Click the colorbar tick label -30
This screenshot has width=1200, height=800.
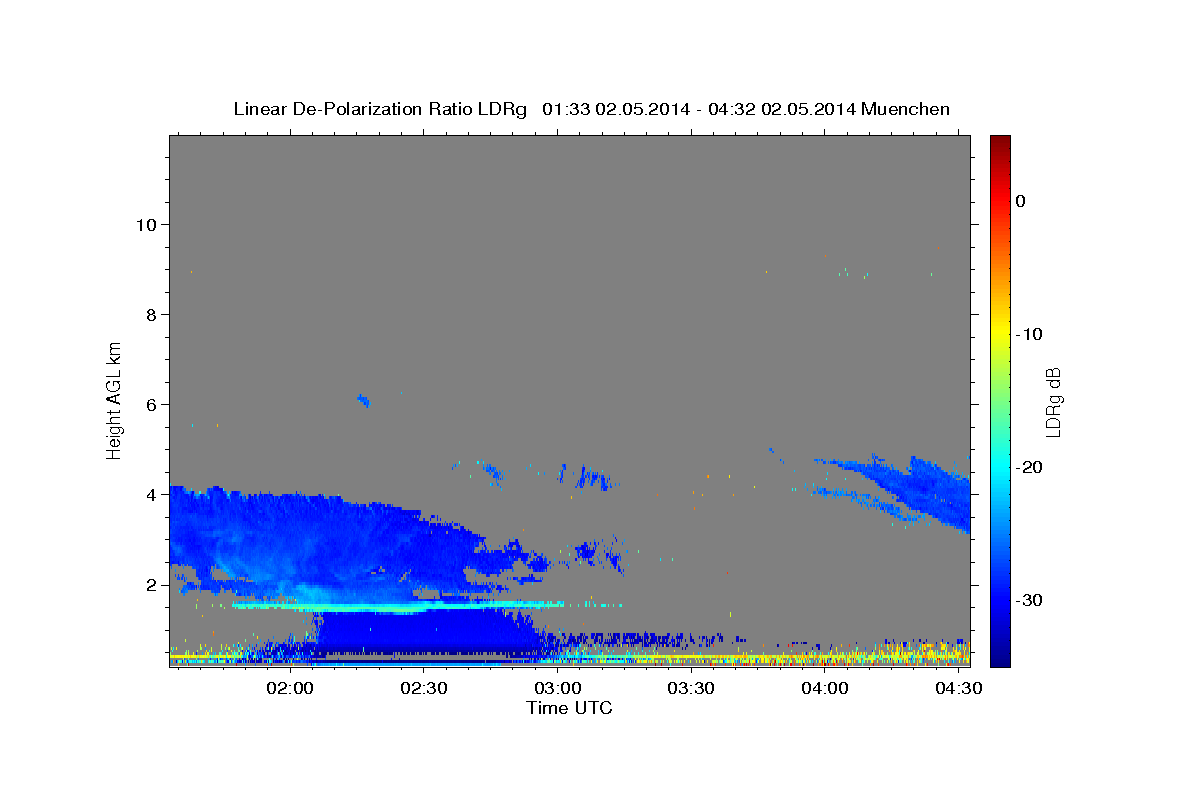1029,600
